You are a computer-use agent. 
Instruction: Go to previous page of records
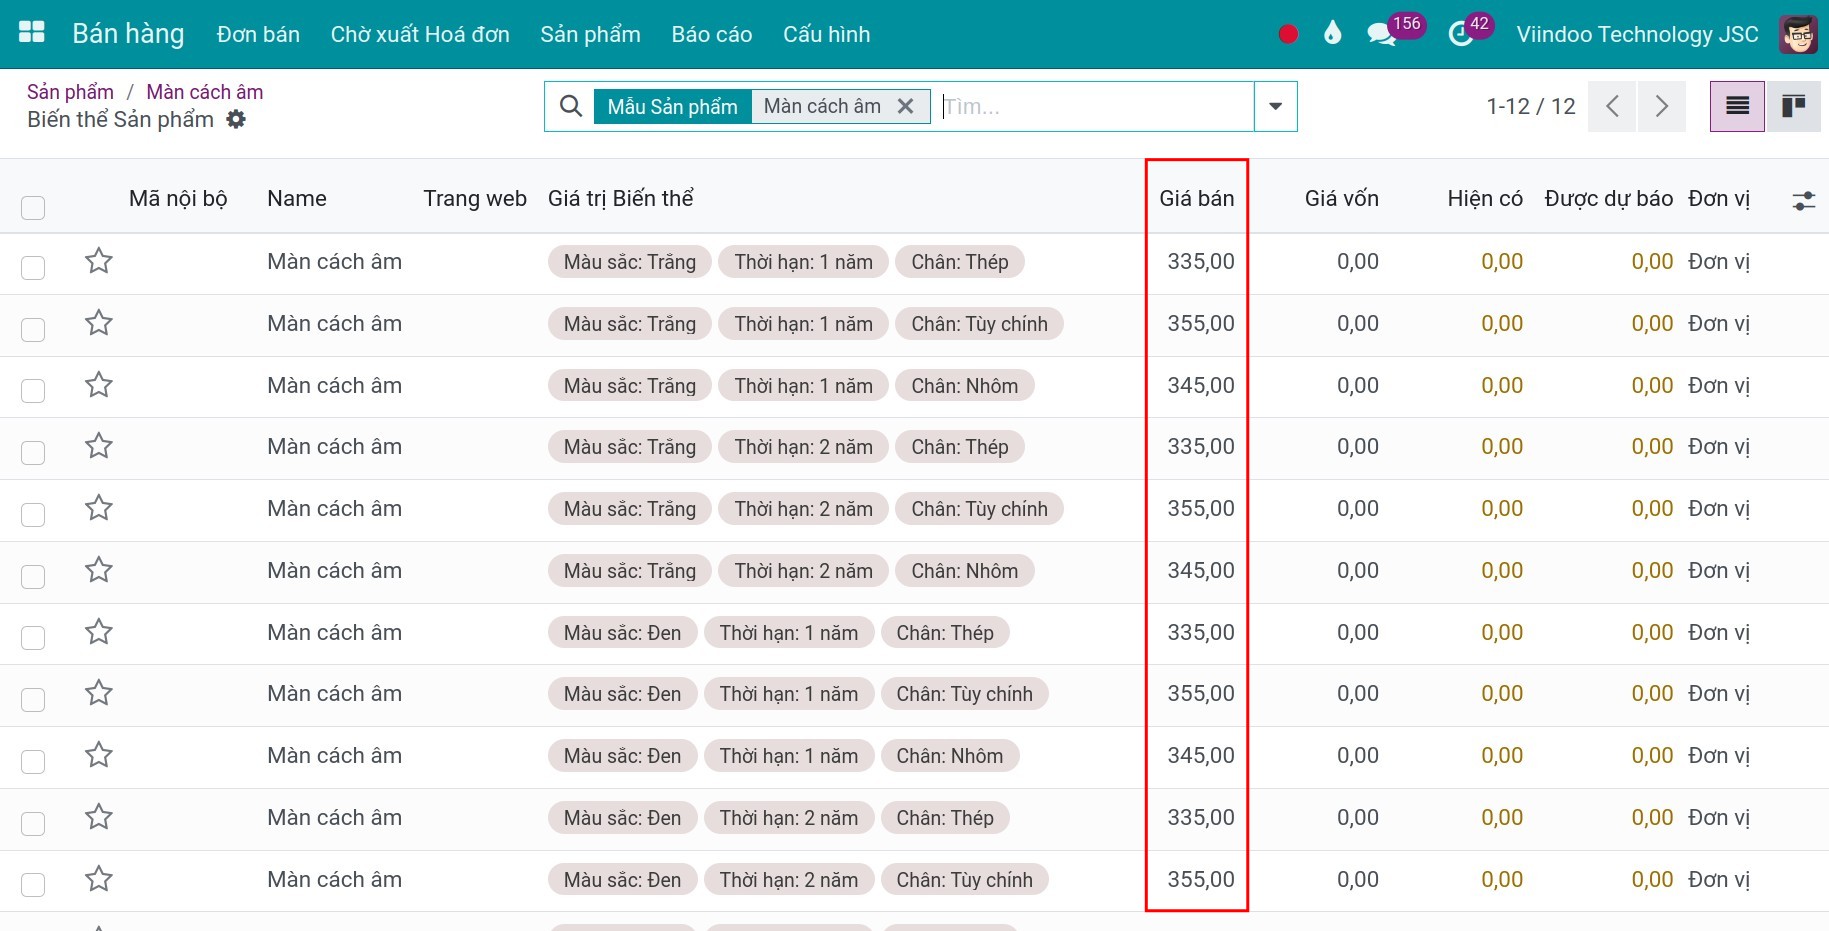pos(1612,106)
